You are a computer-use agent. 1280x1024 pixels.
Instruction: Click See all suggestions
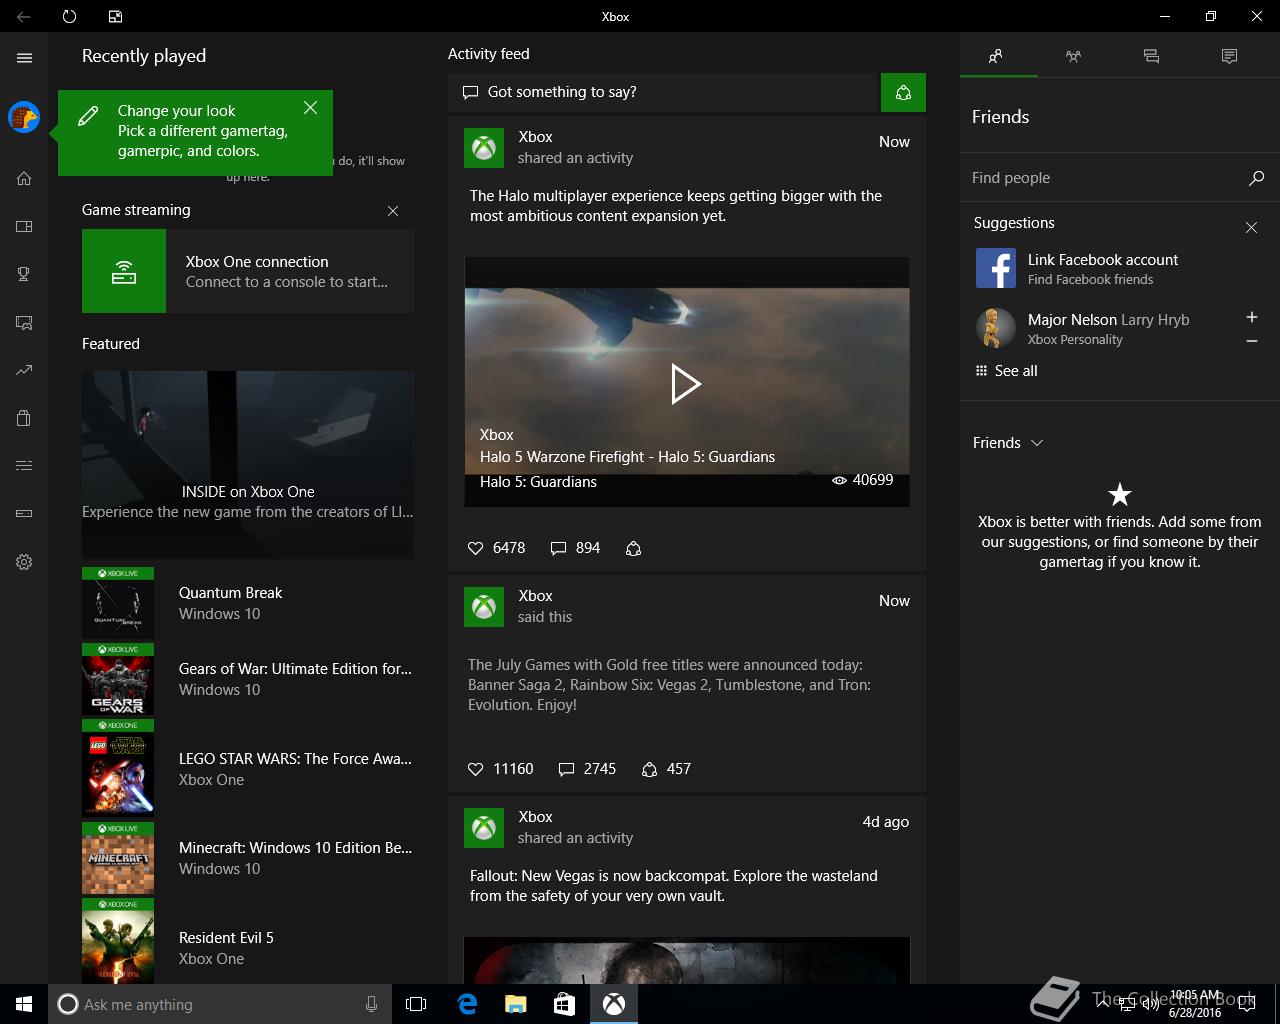[1006, 371]
